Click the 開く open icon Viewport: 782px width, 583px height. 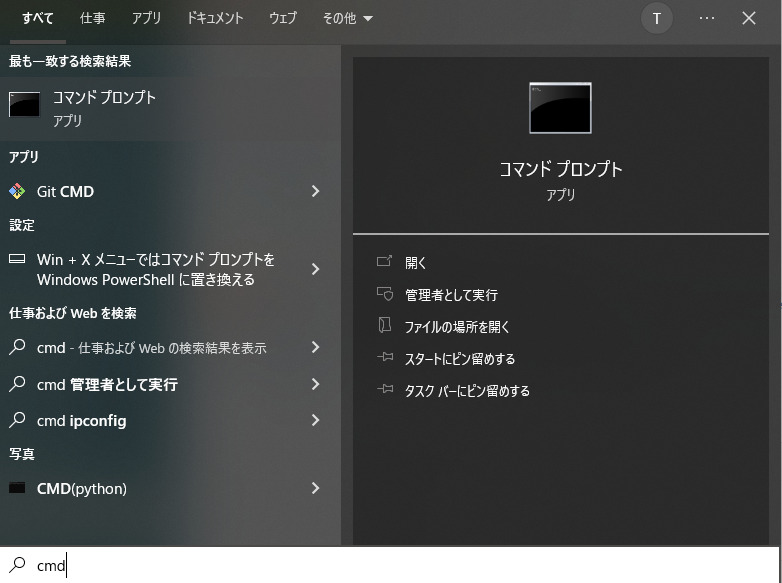(385, 261)
